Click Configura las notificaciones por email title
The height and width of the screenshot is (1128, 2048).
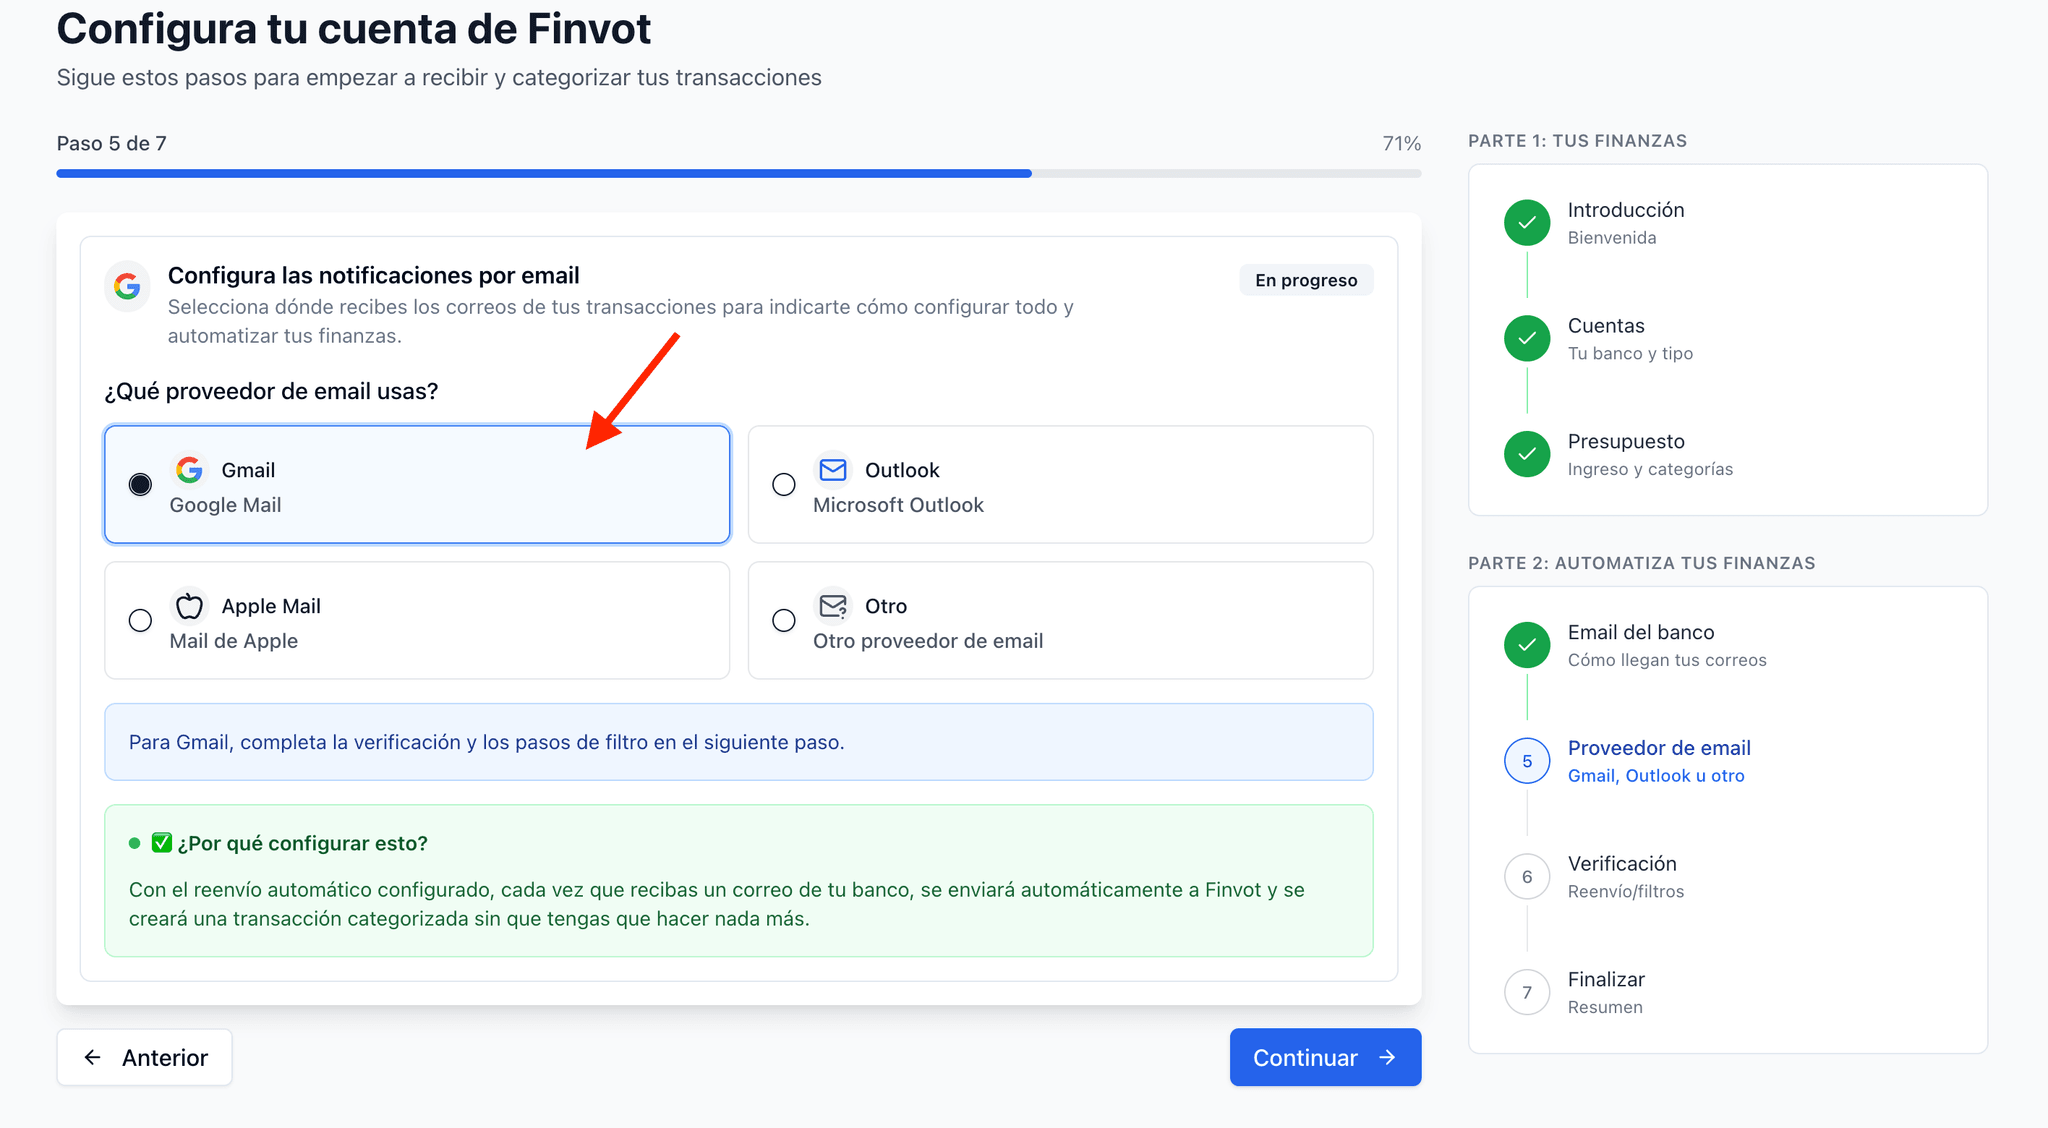pos(373,275)
